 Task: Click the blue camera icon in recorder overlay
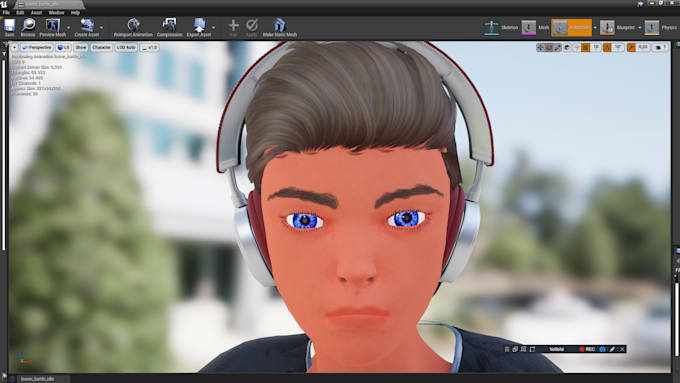pyautogui.click(x=602, y=349)
